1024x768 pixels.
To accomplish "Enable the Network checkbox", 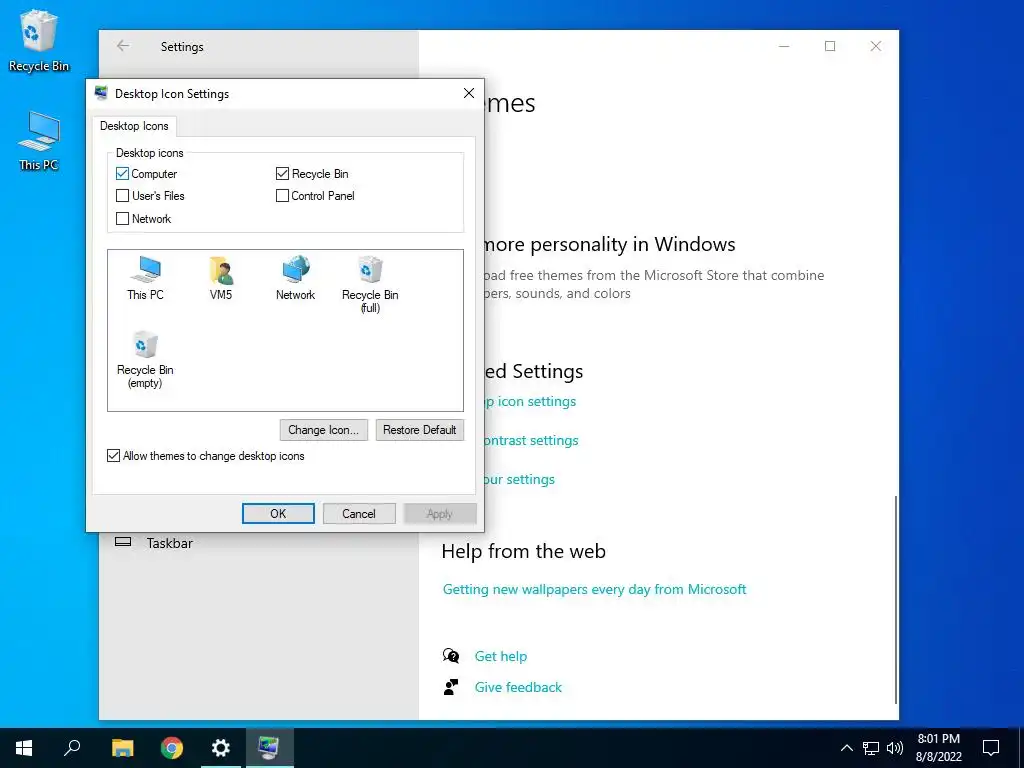I will pyautogui.click(x=122, y=219).
